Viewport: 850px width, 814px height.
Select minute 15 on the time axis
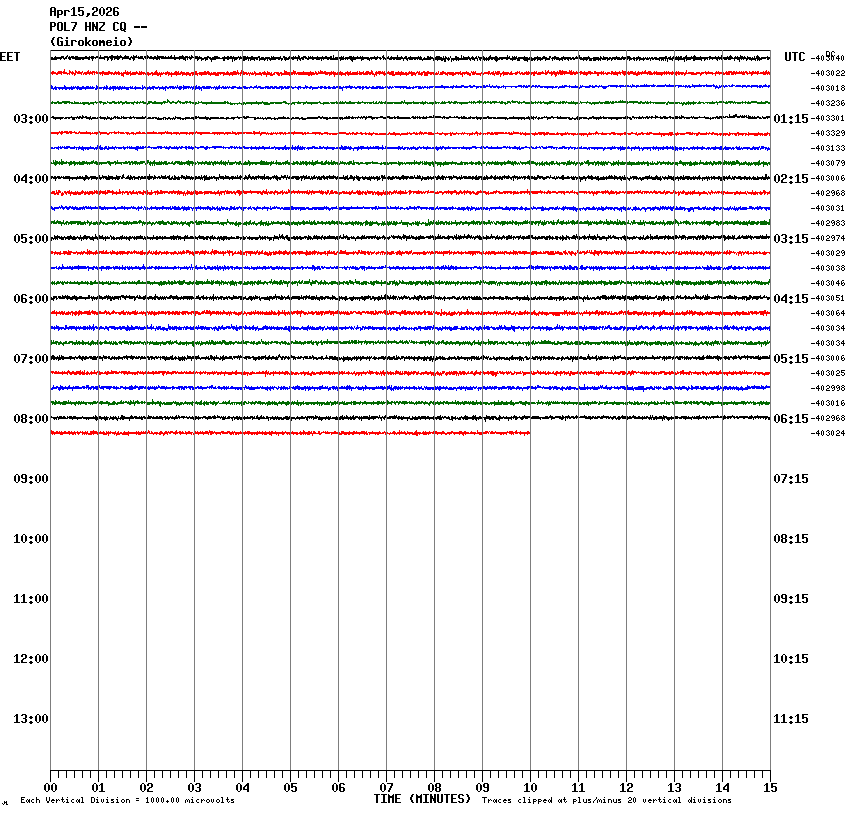(770, 788)
